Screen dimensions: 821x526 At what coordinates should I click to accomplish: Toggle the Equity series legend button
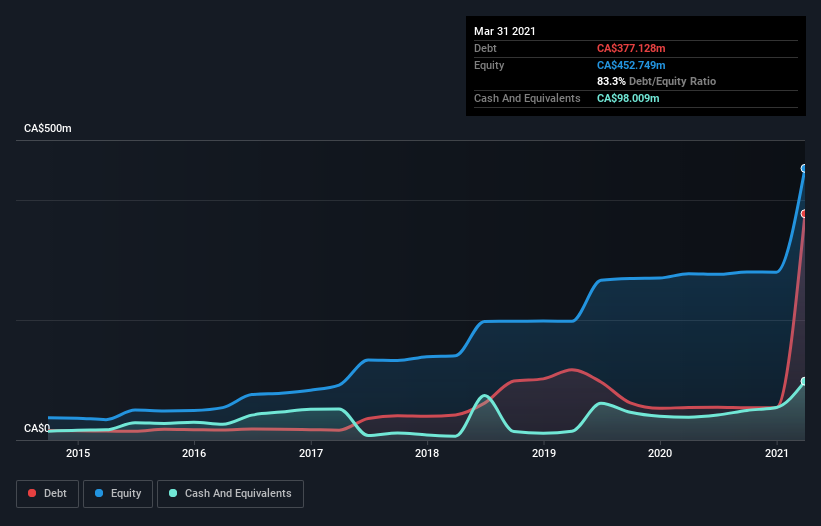coord(118,494)
